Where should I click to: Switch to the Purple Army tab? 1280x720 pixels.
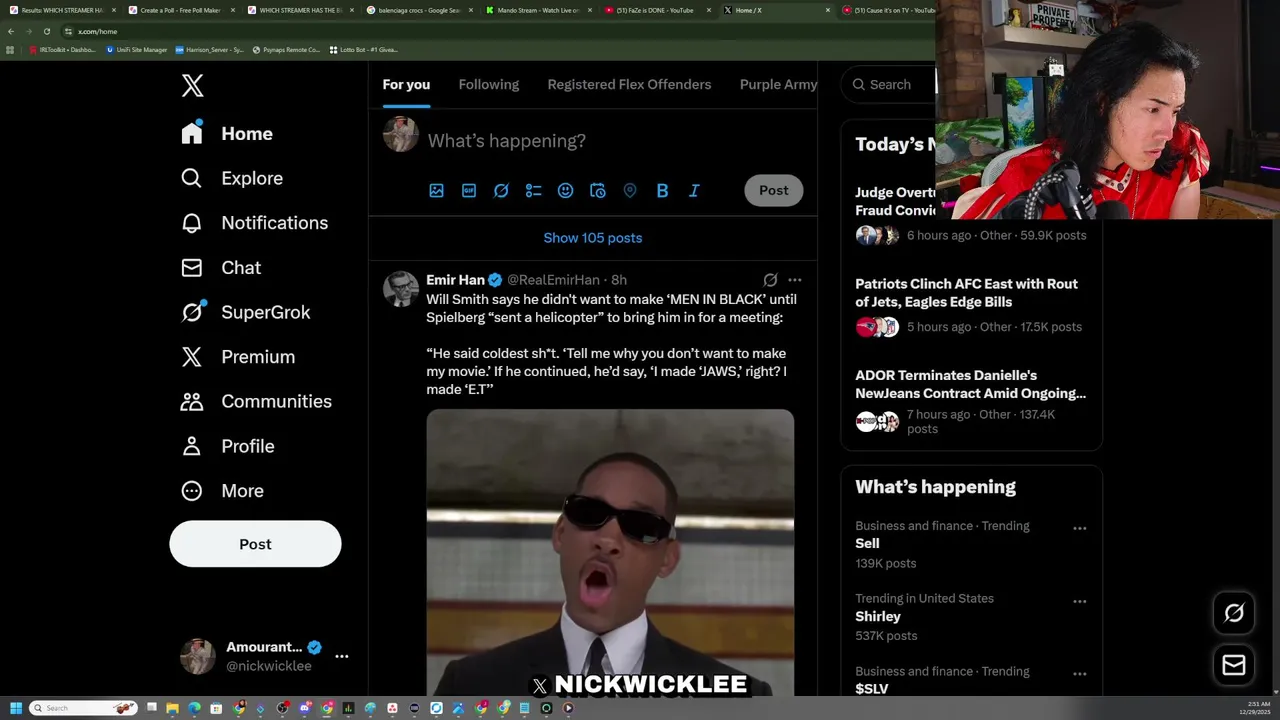(778, 85)
